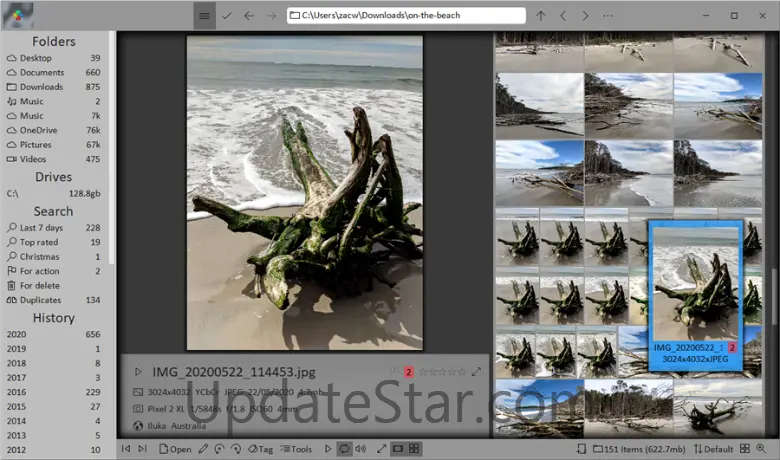Open the Tag menu
This screenshot has width=780, height=460.
260,449
